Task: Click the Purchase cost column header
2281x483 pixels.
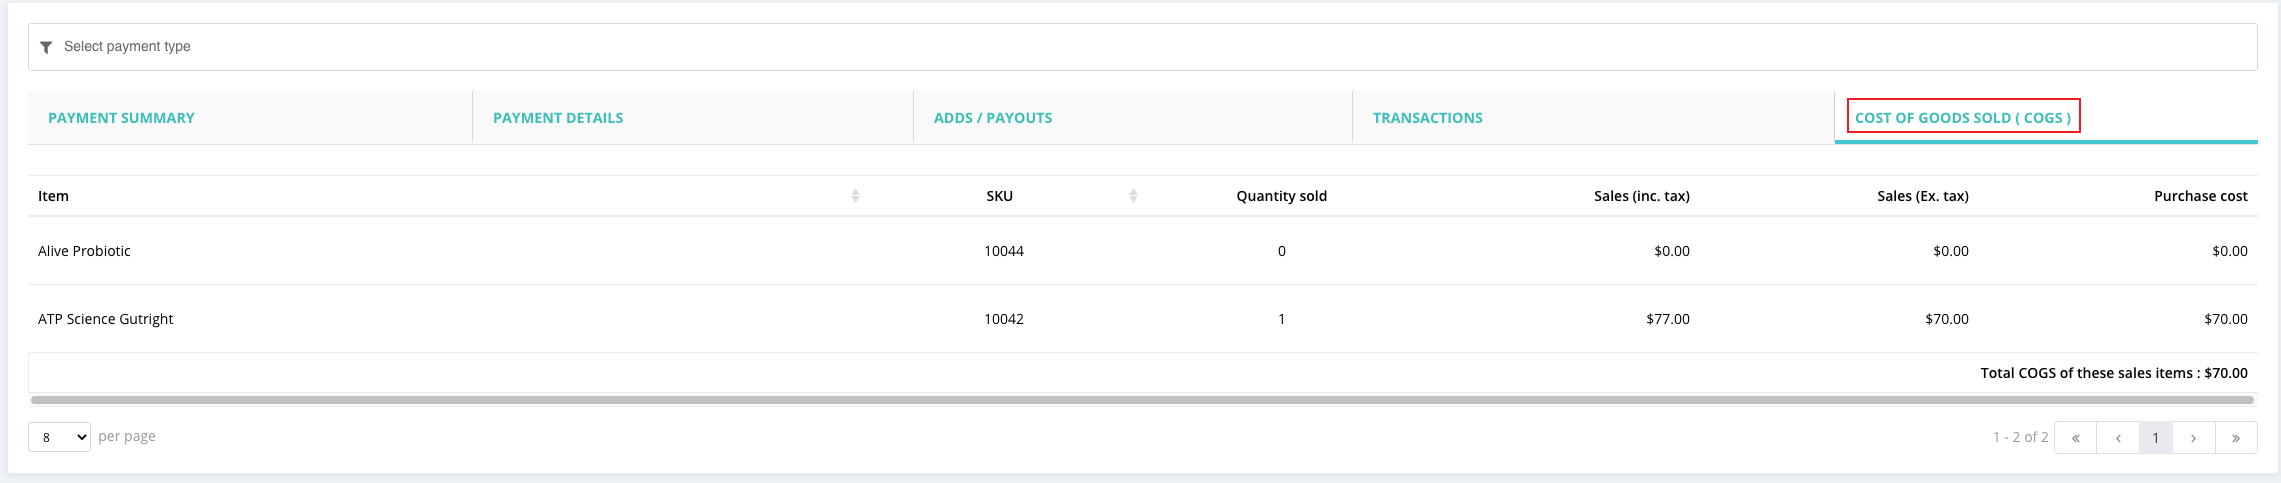Action: [2200, 196]
